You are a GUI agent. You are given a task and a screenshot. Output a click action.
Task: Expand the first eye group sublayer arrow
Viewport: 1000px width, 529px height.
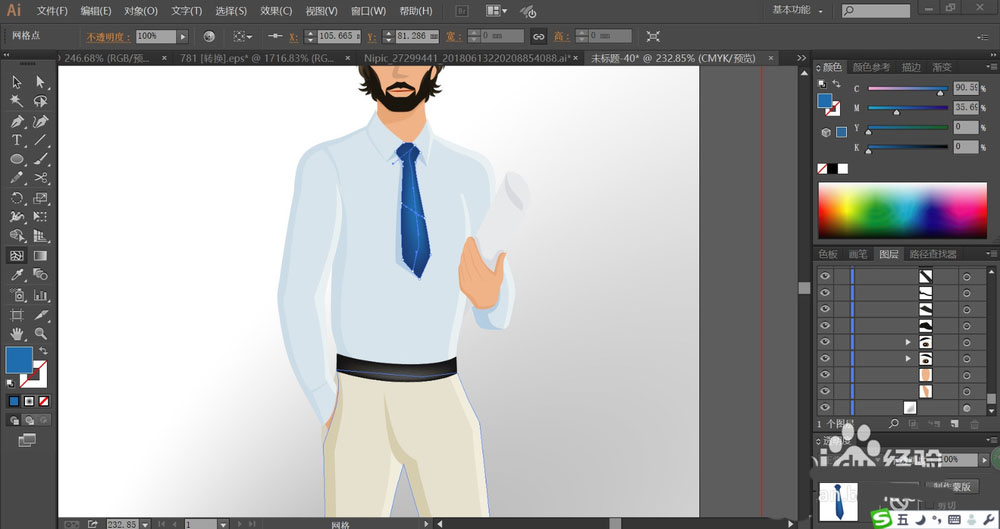(908, 343)
